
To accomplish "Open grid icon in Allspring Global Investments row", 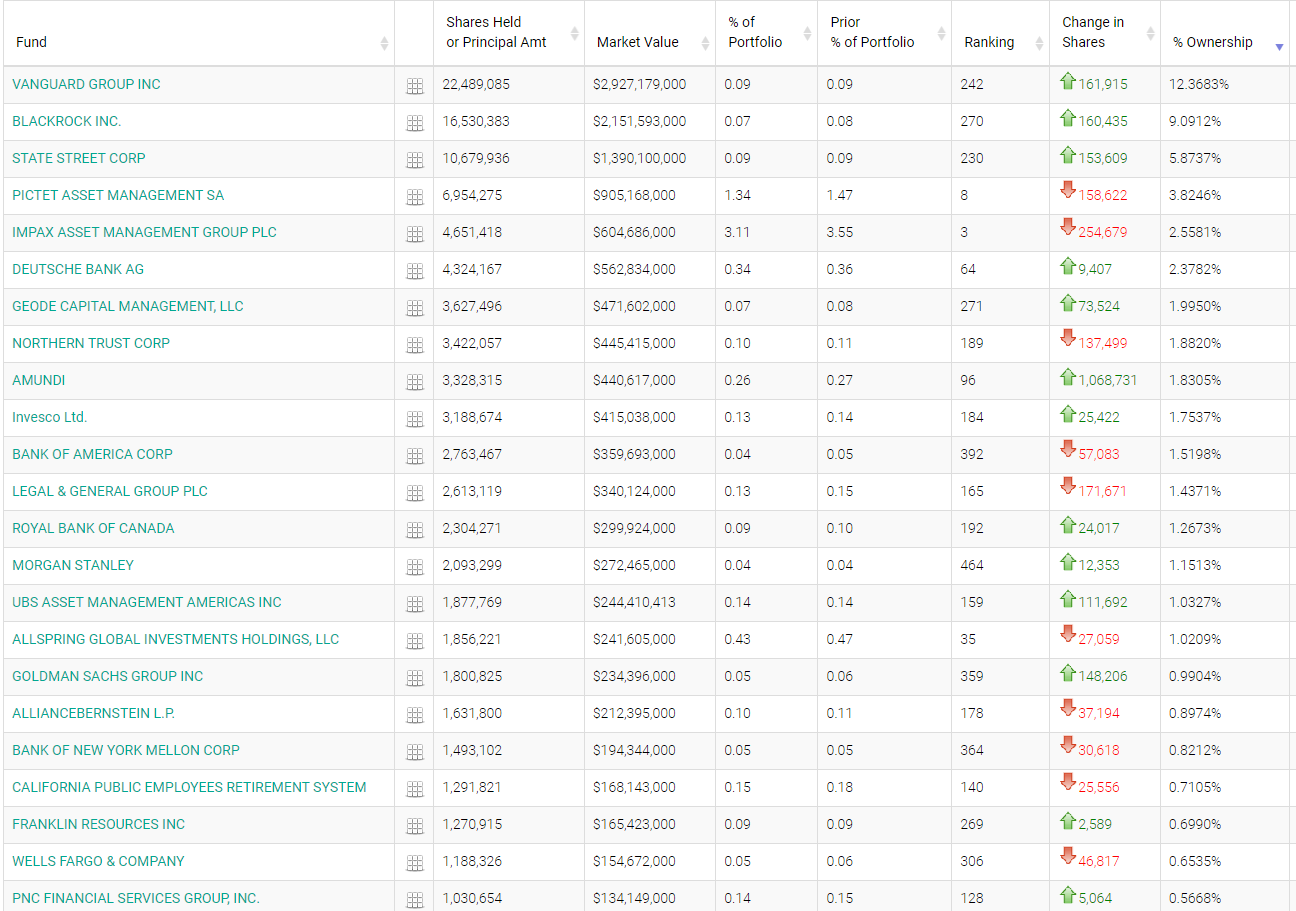I will (x=415, y=641).
